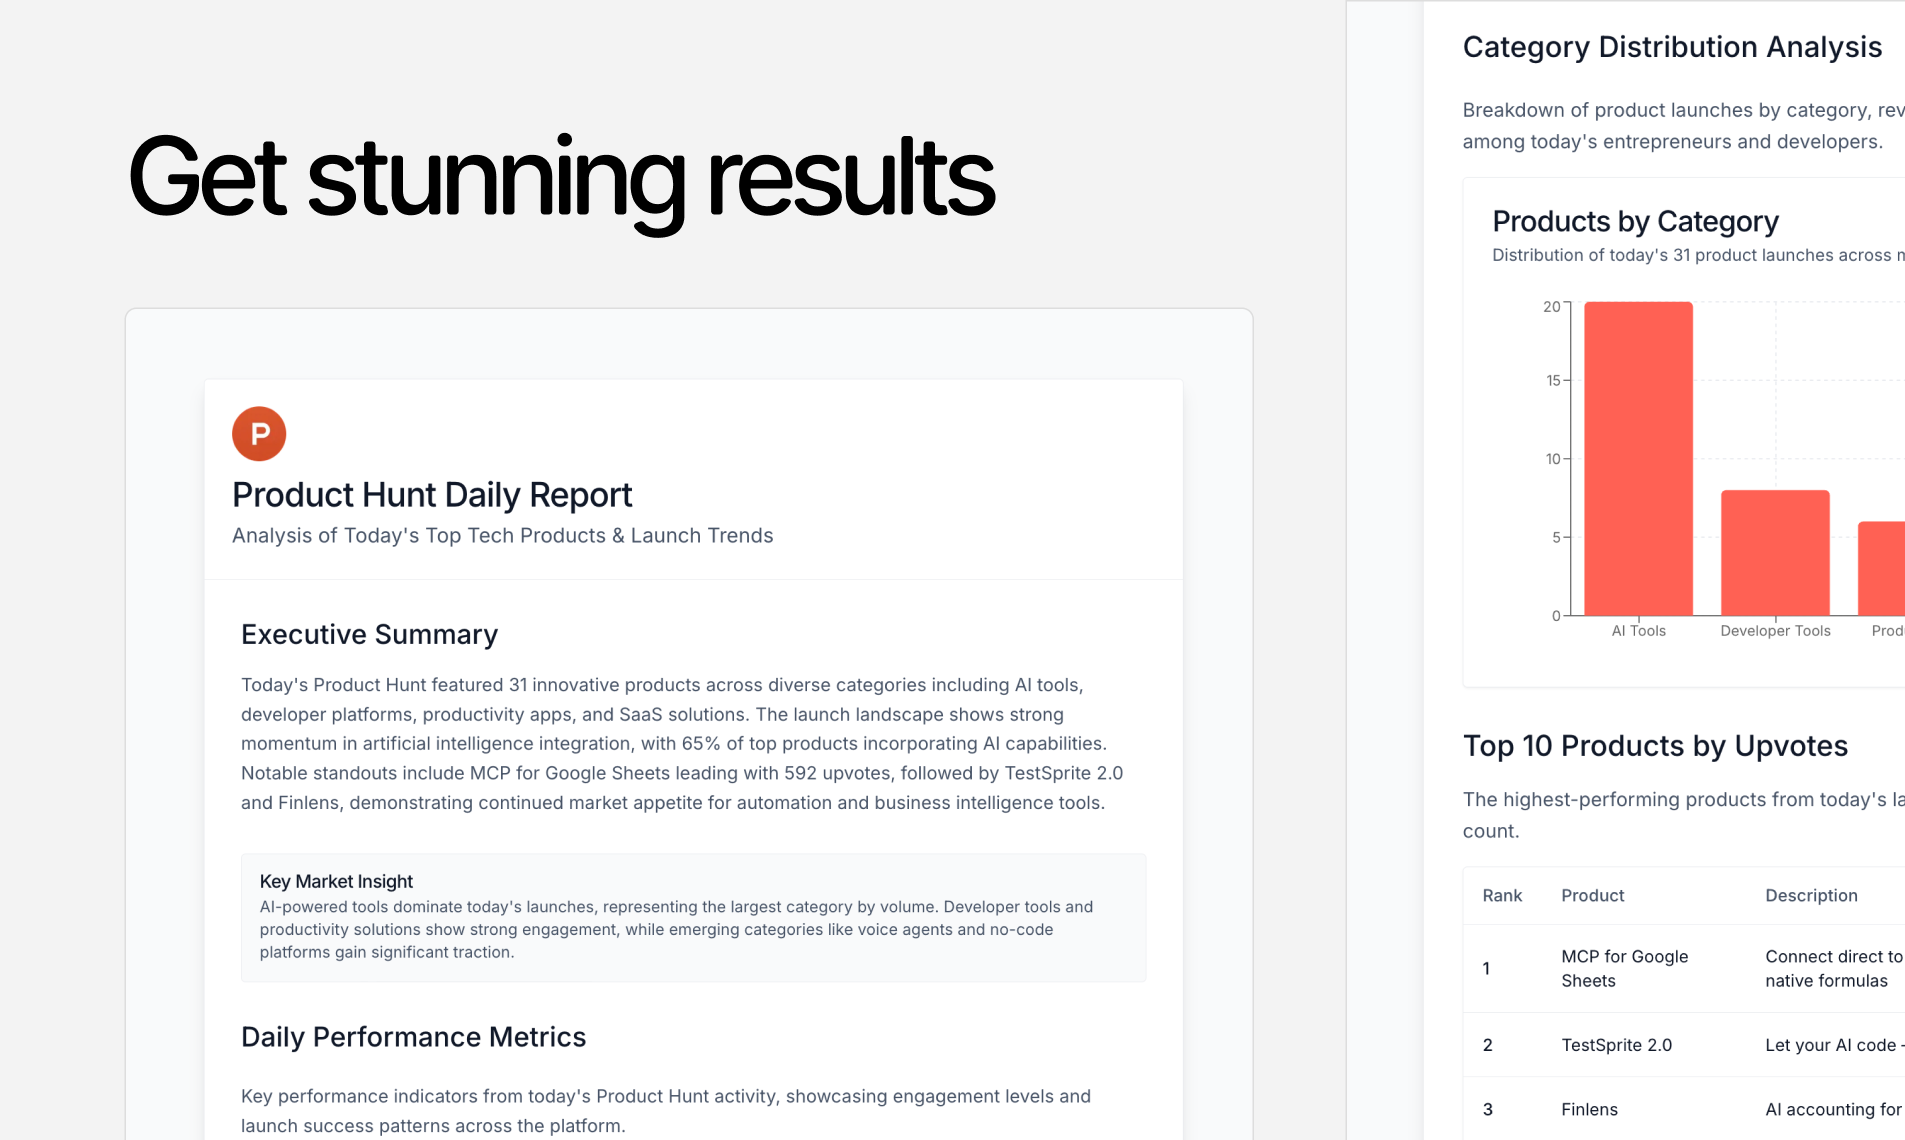Click the 'Breakdown of product launches by category' paragraph

[x=1683, y=126]
